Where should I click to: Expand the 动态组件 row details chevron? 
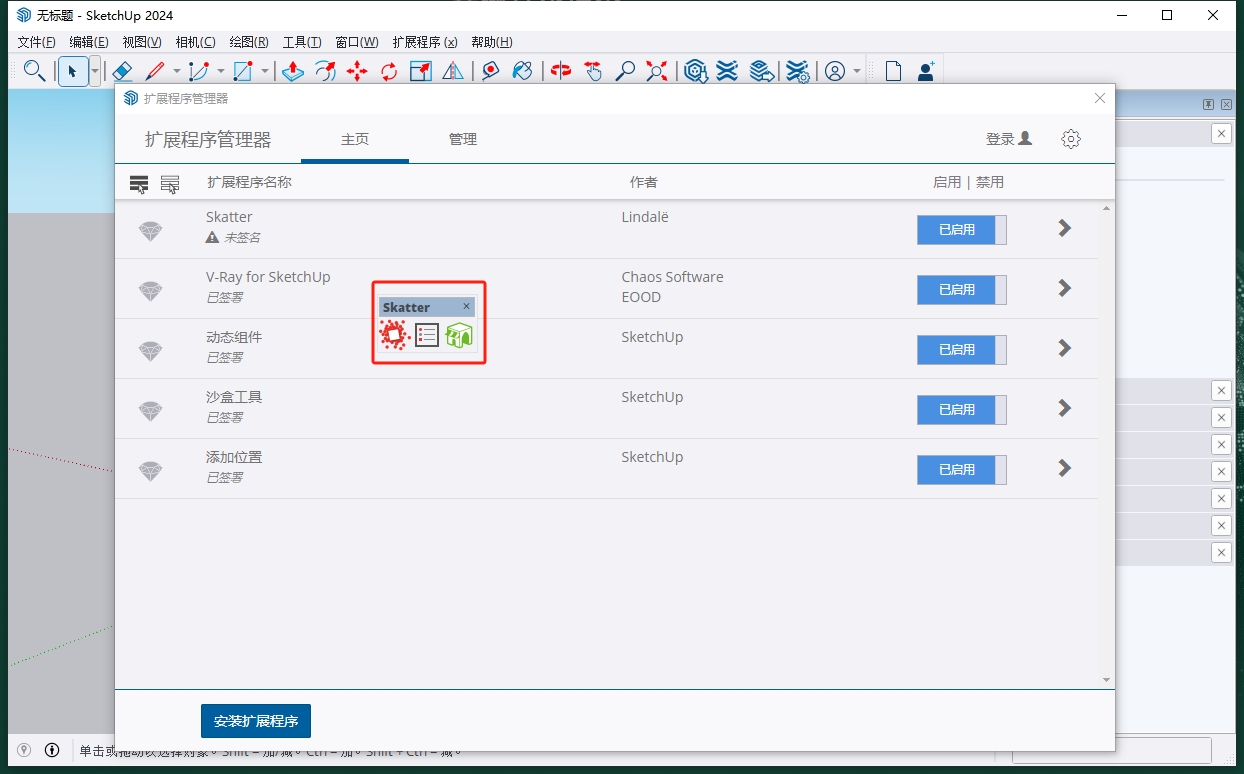click(1065, 349)
